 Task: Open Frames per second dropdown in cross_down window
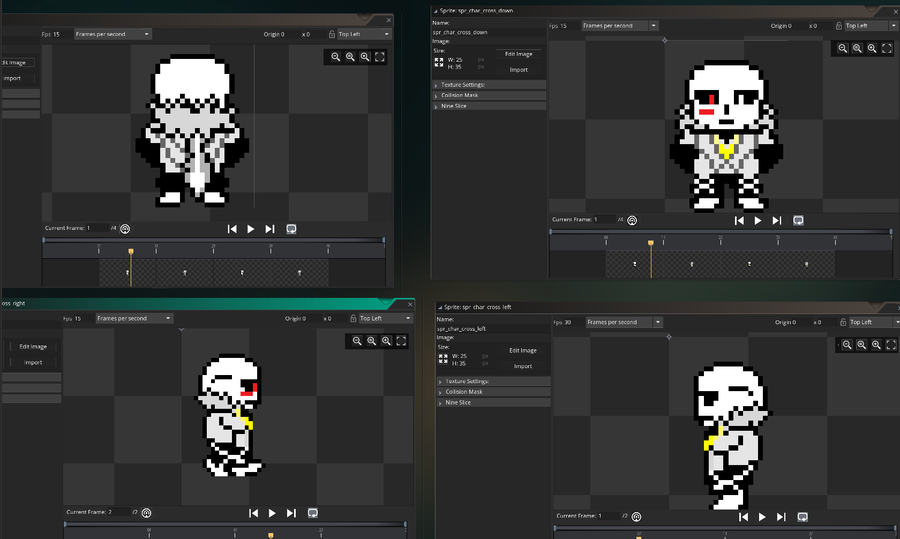(x=620, y=26)
